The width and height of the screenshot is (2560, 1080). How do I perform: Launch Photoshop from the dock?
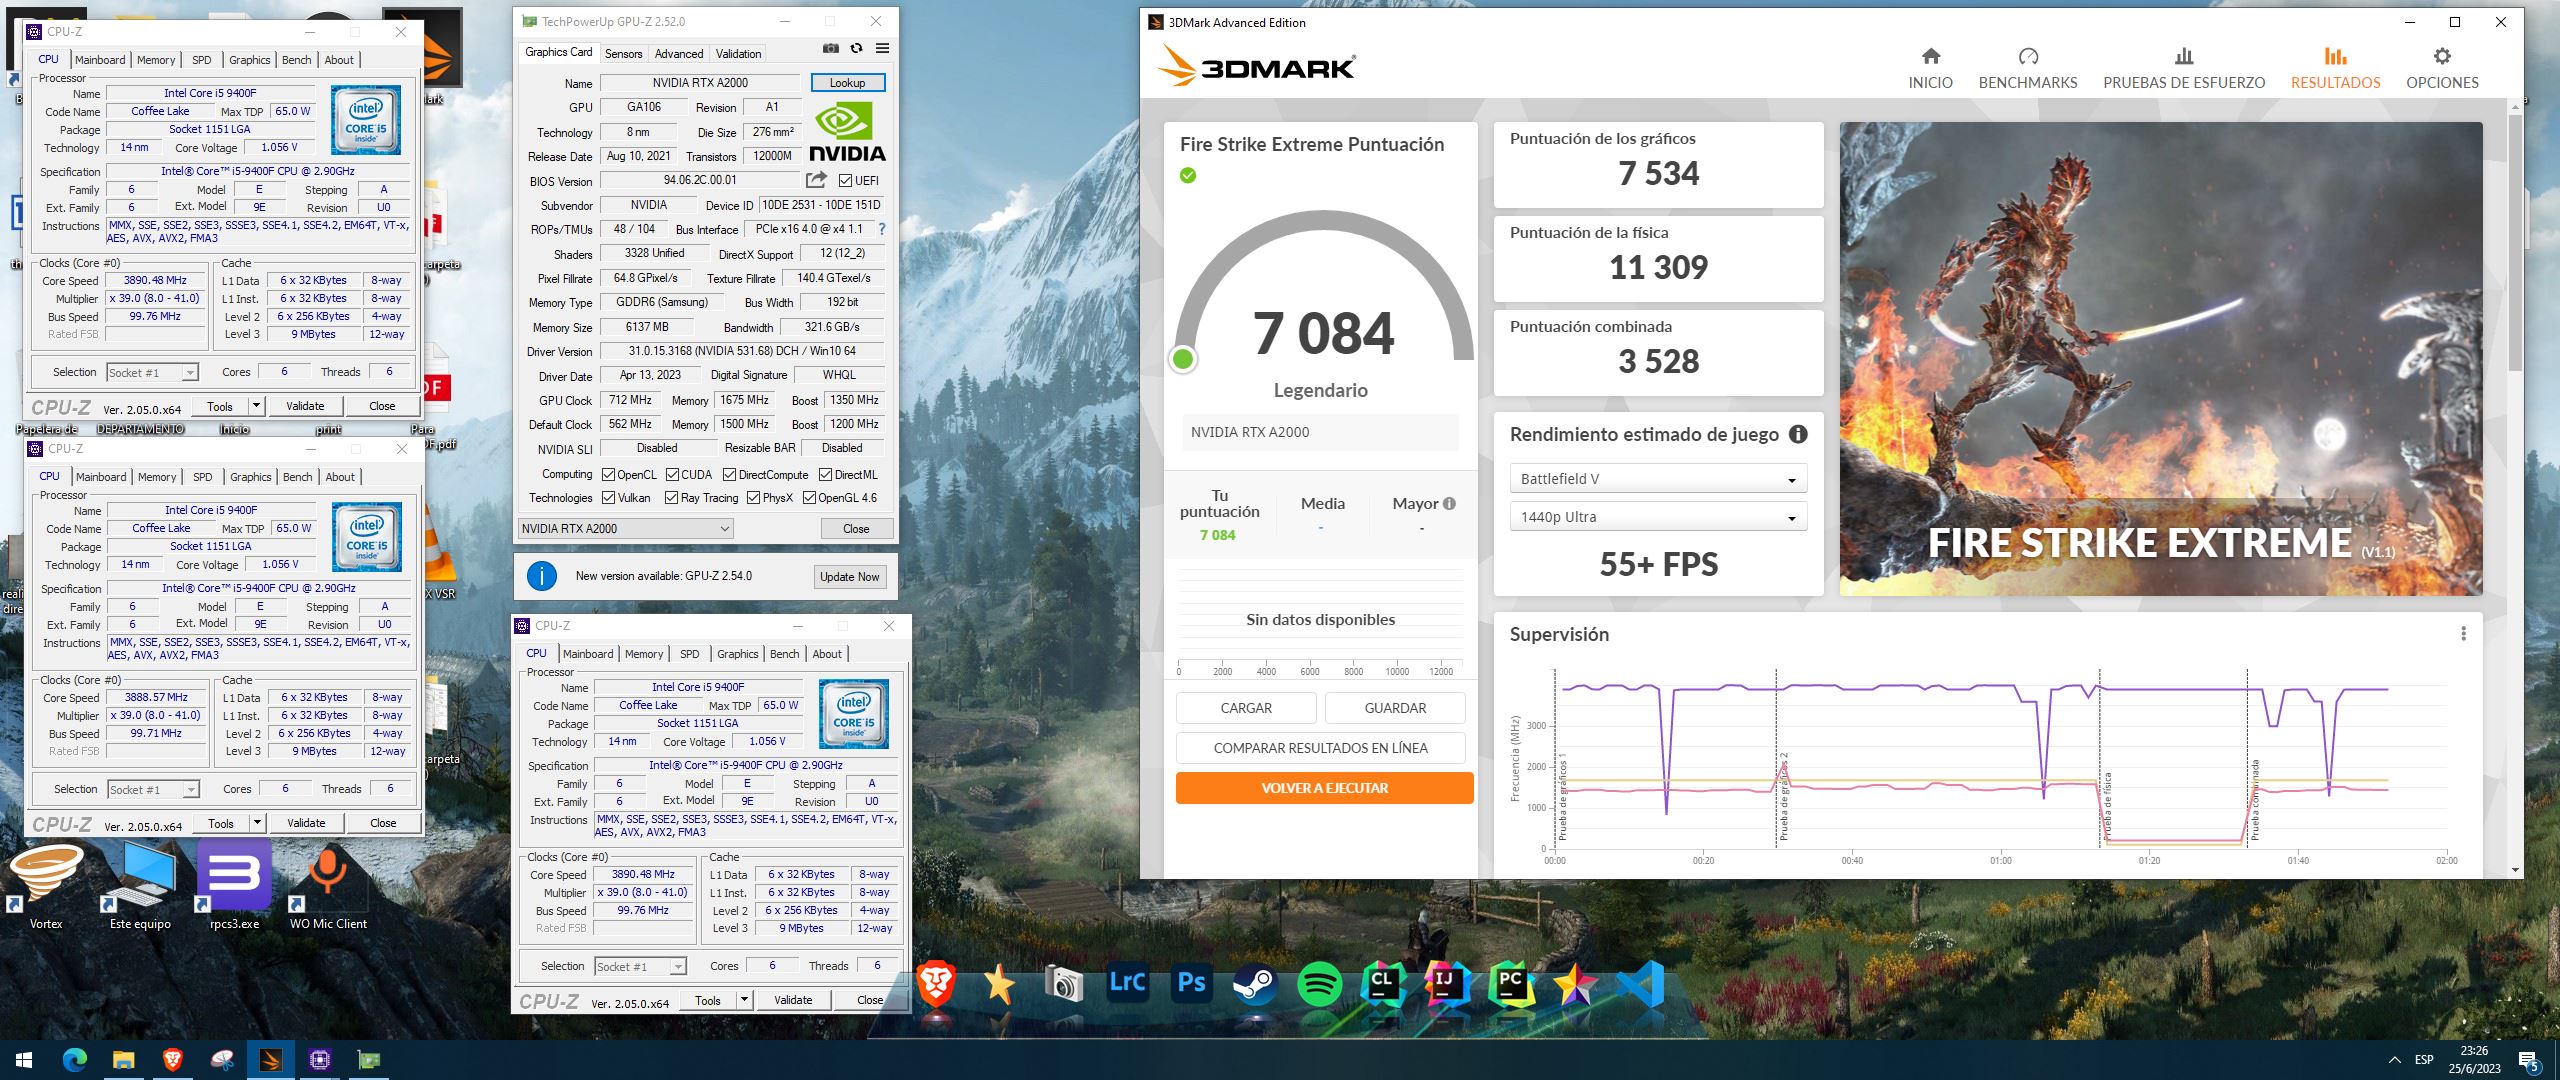point(1191,983)
